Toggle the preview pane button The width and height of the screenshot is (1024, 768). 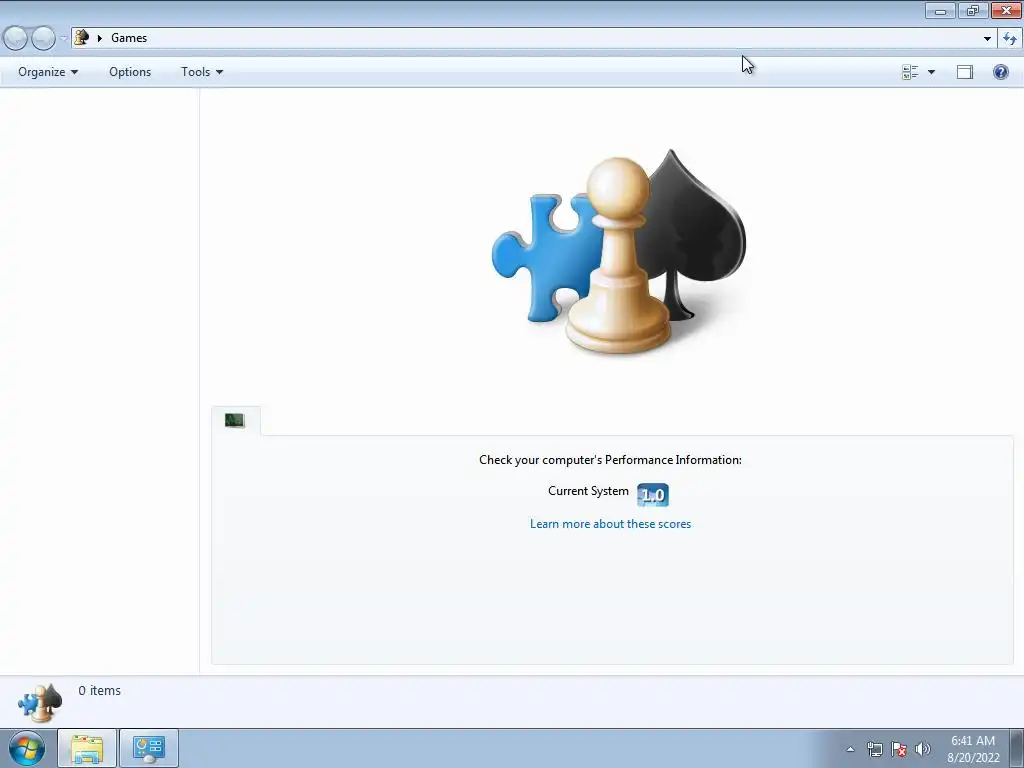click(x=965, y=72)
